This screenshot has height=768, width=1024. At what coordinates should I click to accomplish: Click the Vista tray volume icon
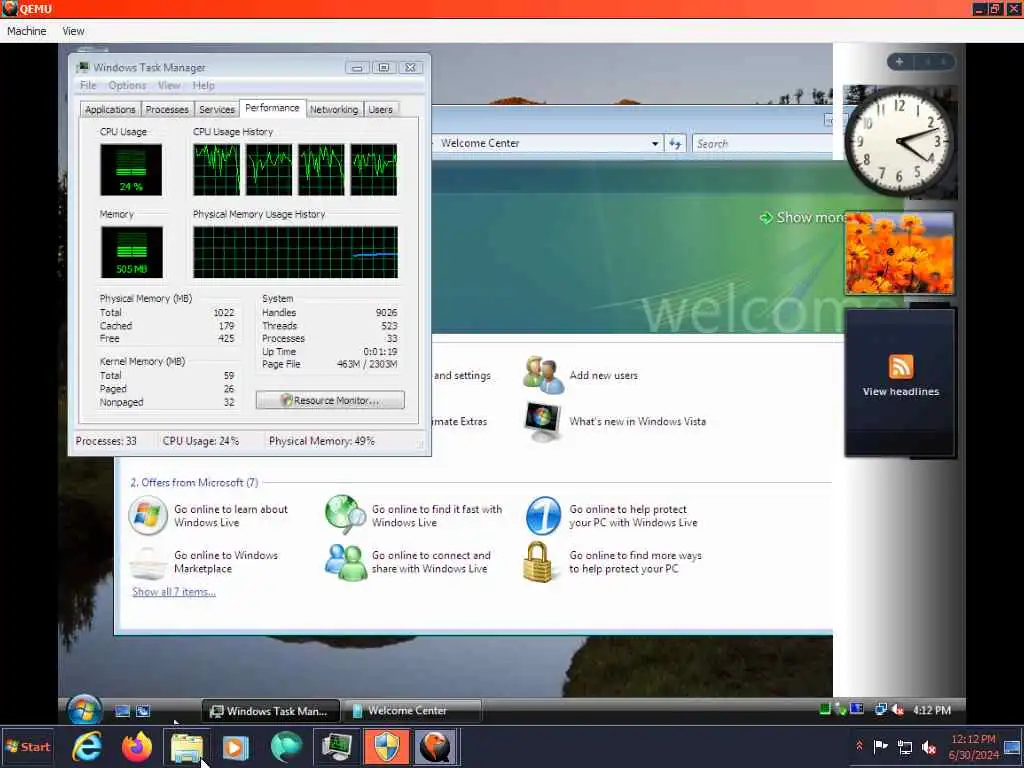(x=898, y=710)
